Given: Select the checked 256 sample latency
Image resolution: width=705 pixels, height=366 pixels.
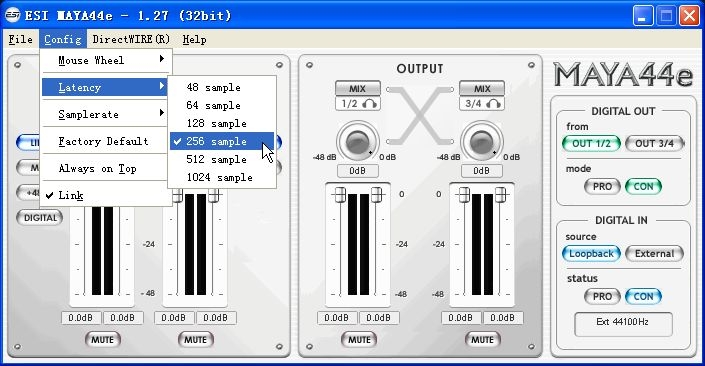Looking at the screenshot, I should click(222, 141).
